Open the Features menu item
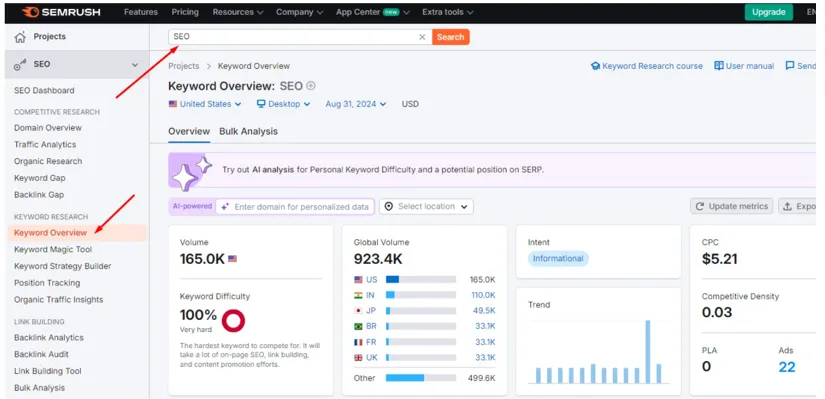Screen dimensions: 825x399 click(x=141, y=12)
